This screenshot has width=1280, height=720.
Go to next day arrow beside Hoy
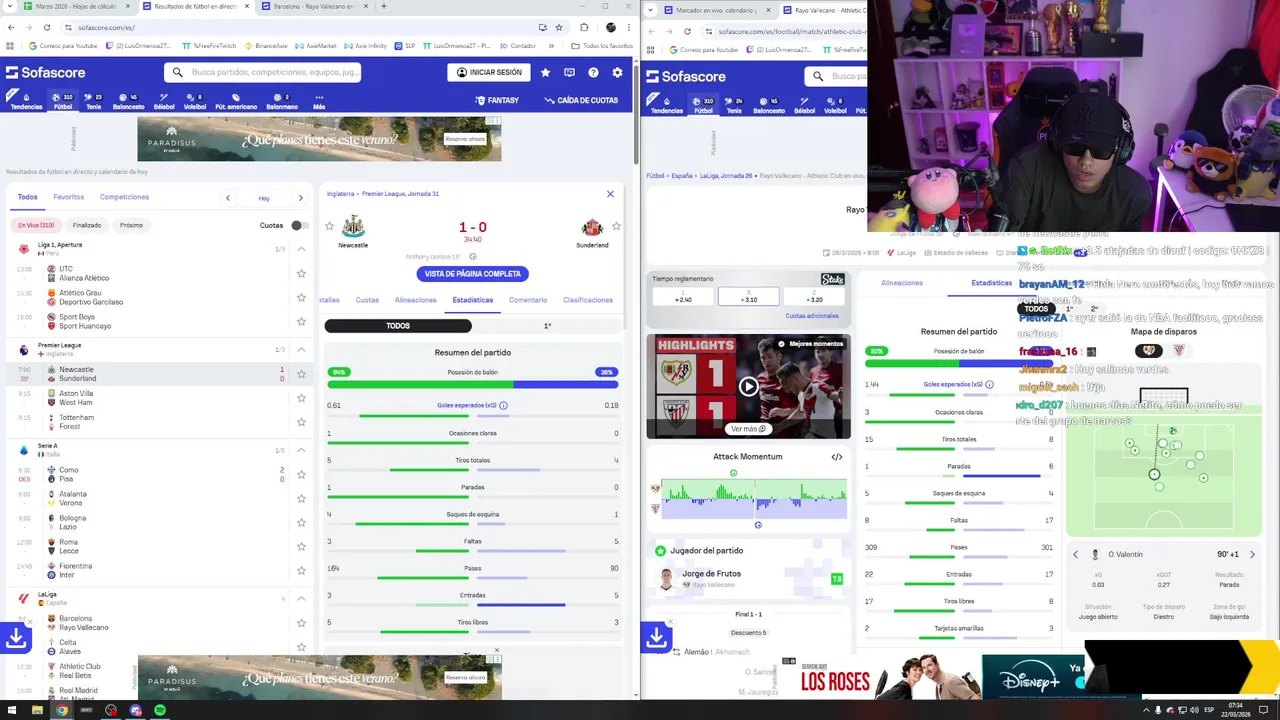click(300, 198)
